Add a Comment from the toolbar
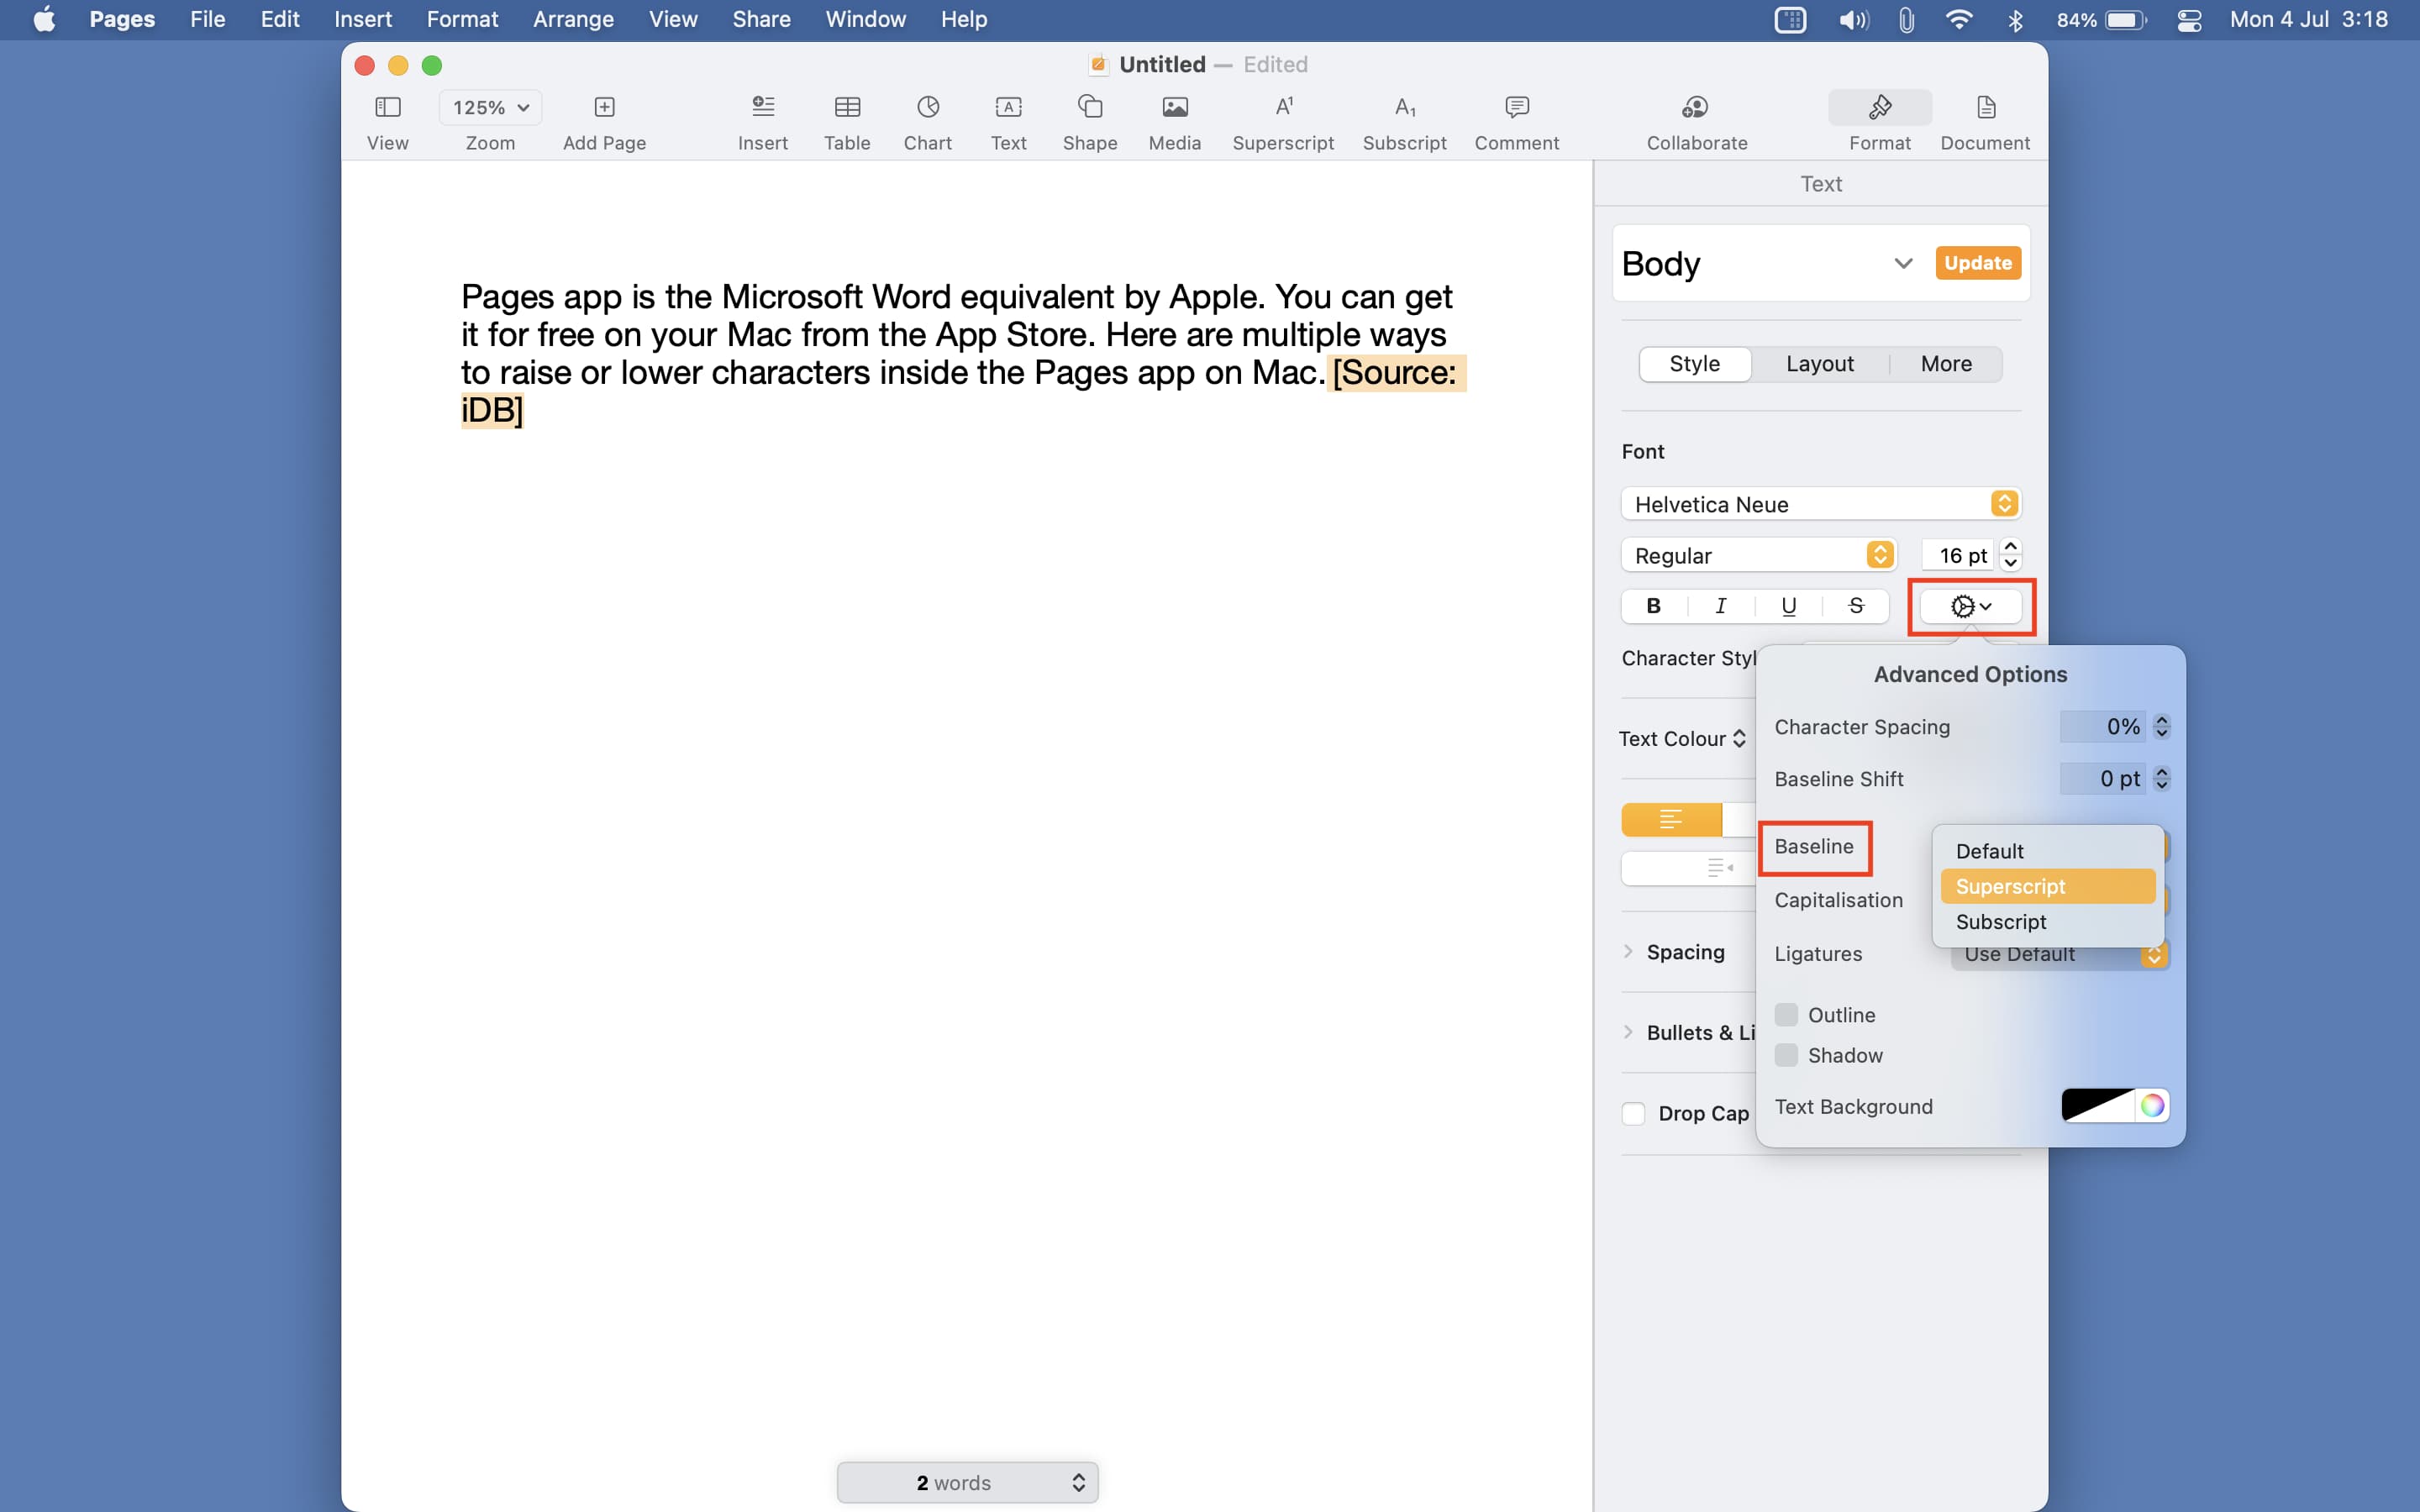The height and width of the screenshot is (1512, 2420). tap(1517, 107)
